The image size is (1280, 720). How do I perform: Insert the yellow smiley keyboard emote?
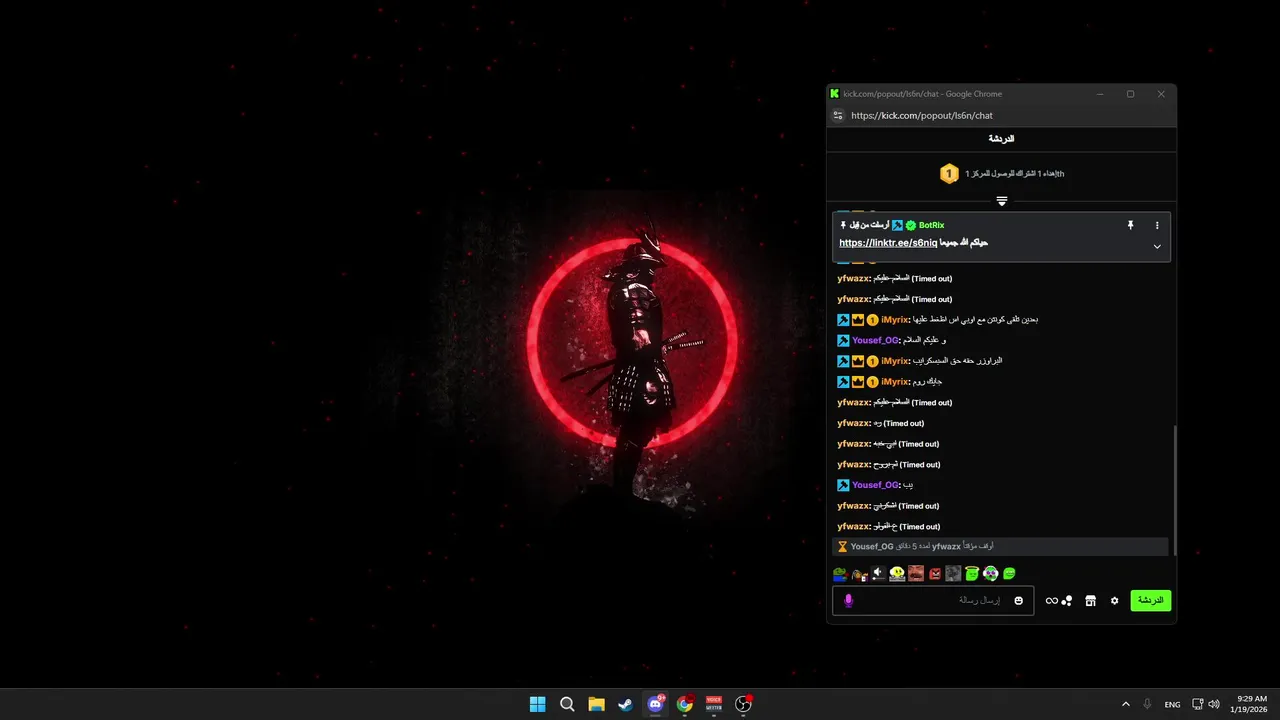[x=897, y=574]
